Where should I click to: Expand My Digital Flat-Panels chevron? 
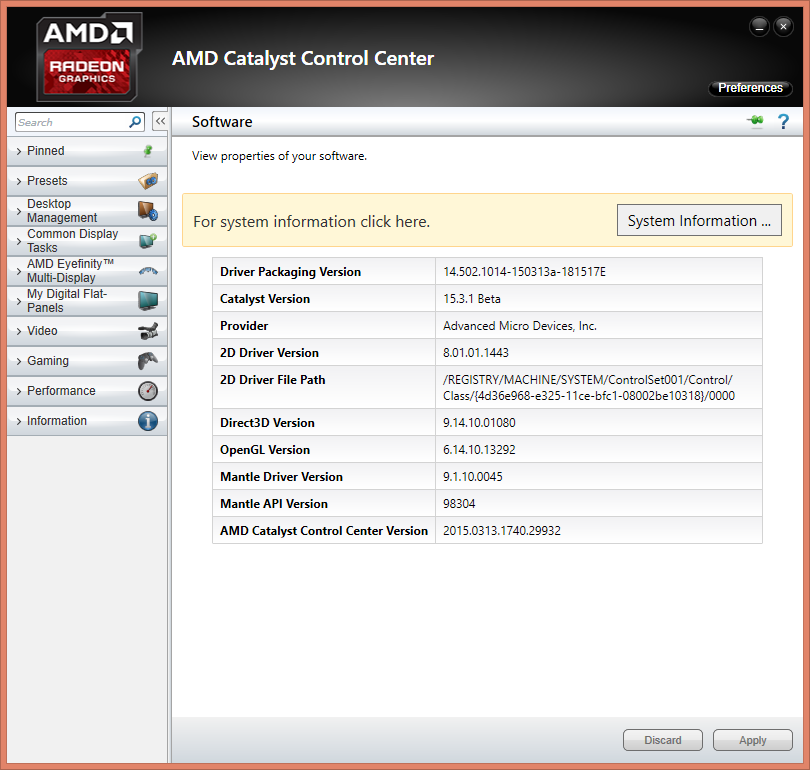[x=19, y=301]
